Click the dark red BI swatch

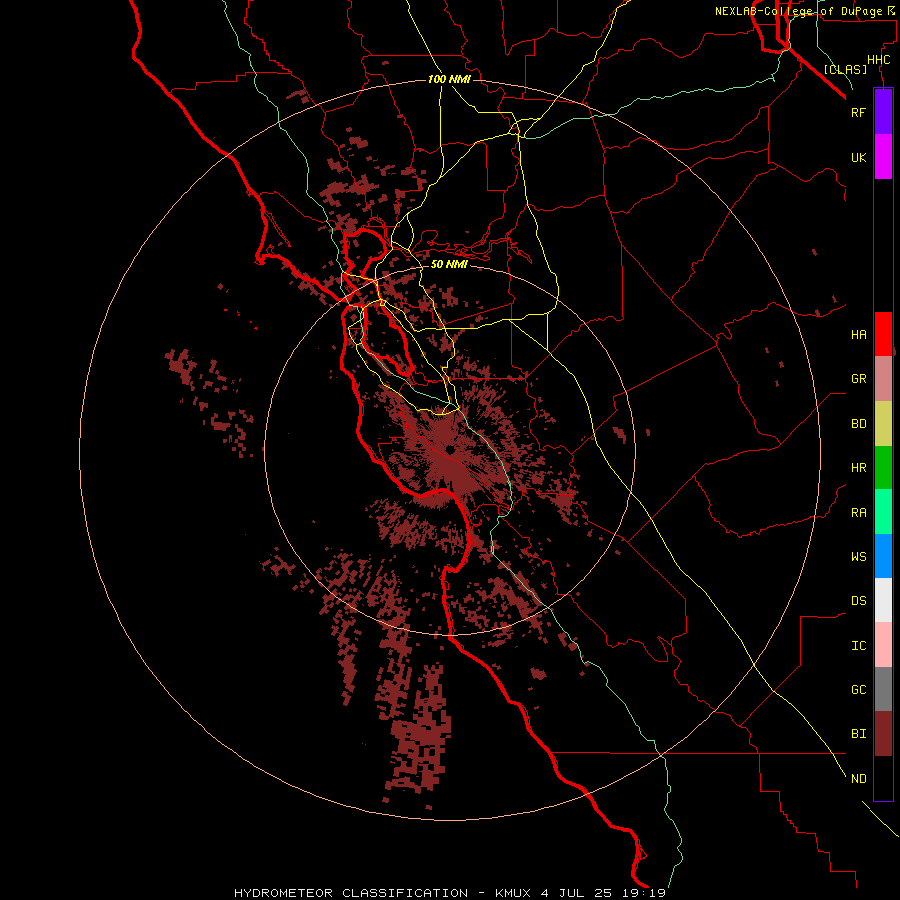click(x=883, y=734)
